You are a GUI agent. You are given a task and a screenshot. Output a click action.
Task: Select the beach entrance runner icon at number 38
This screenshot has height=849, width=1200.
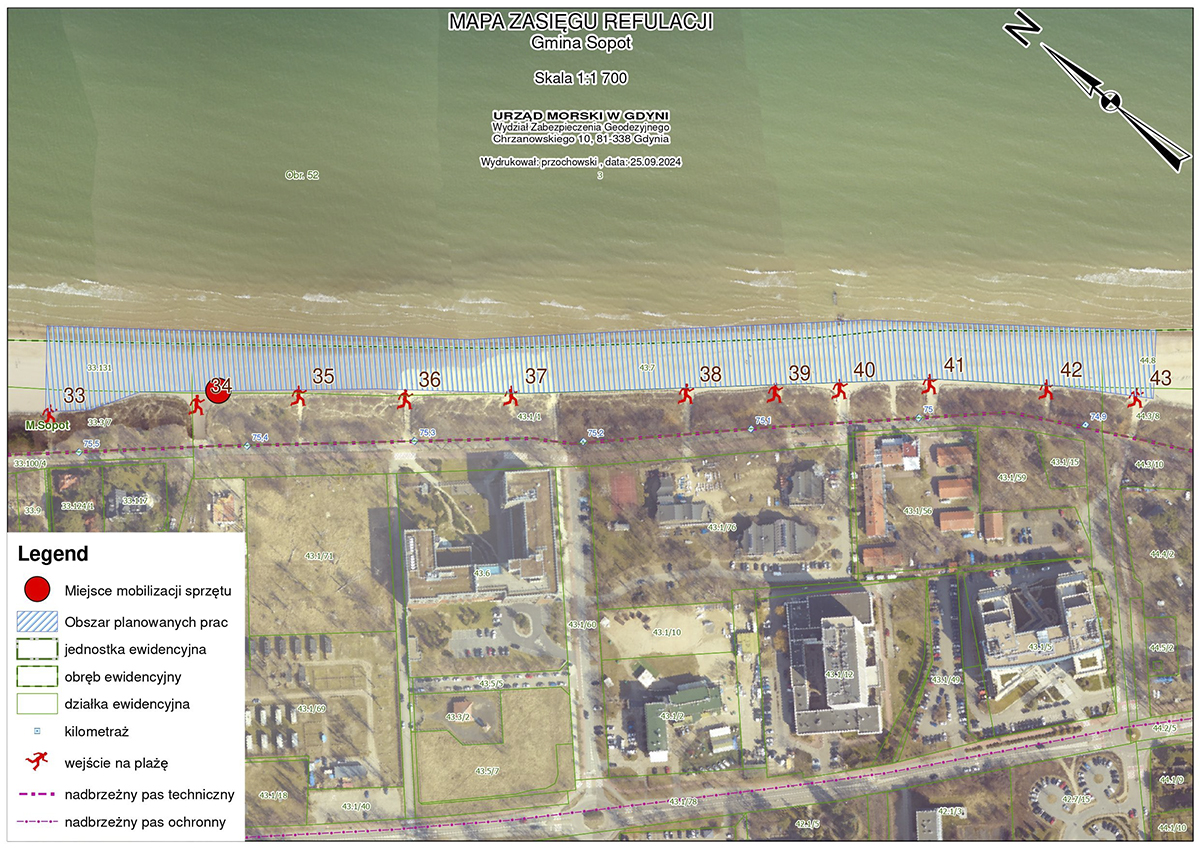[x=686, y=394]
